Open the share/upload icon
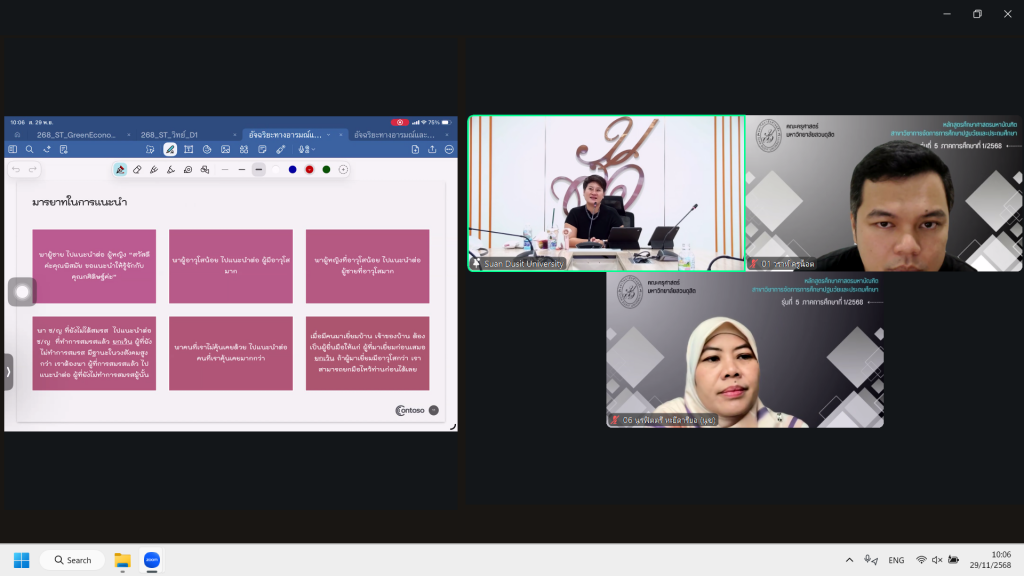Screen dimensions: 1024x576 pyautogui.click(x=432, y=149)
